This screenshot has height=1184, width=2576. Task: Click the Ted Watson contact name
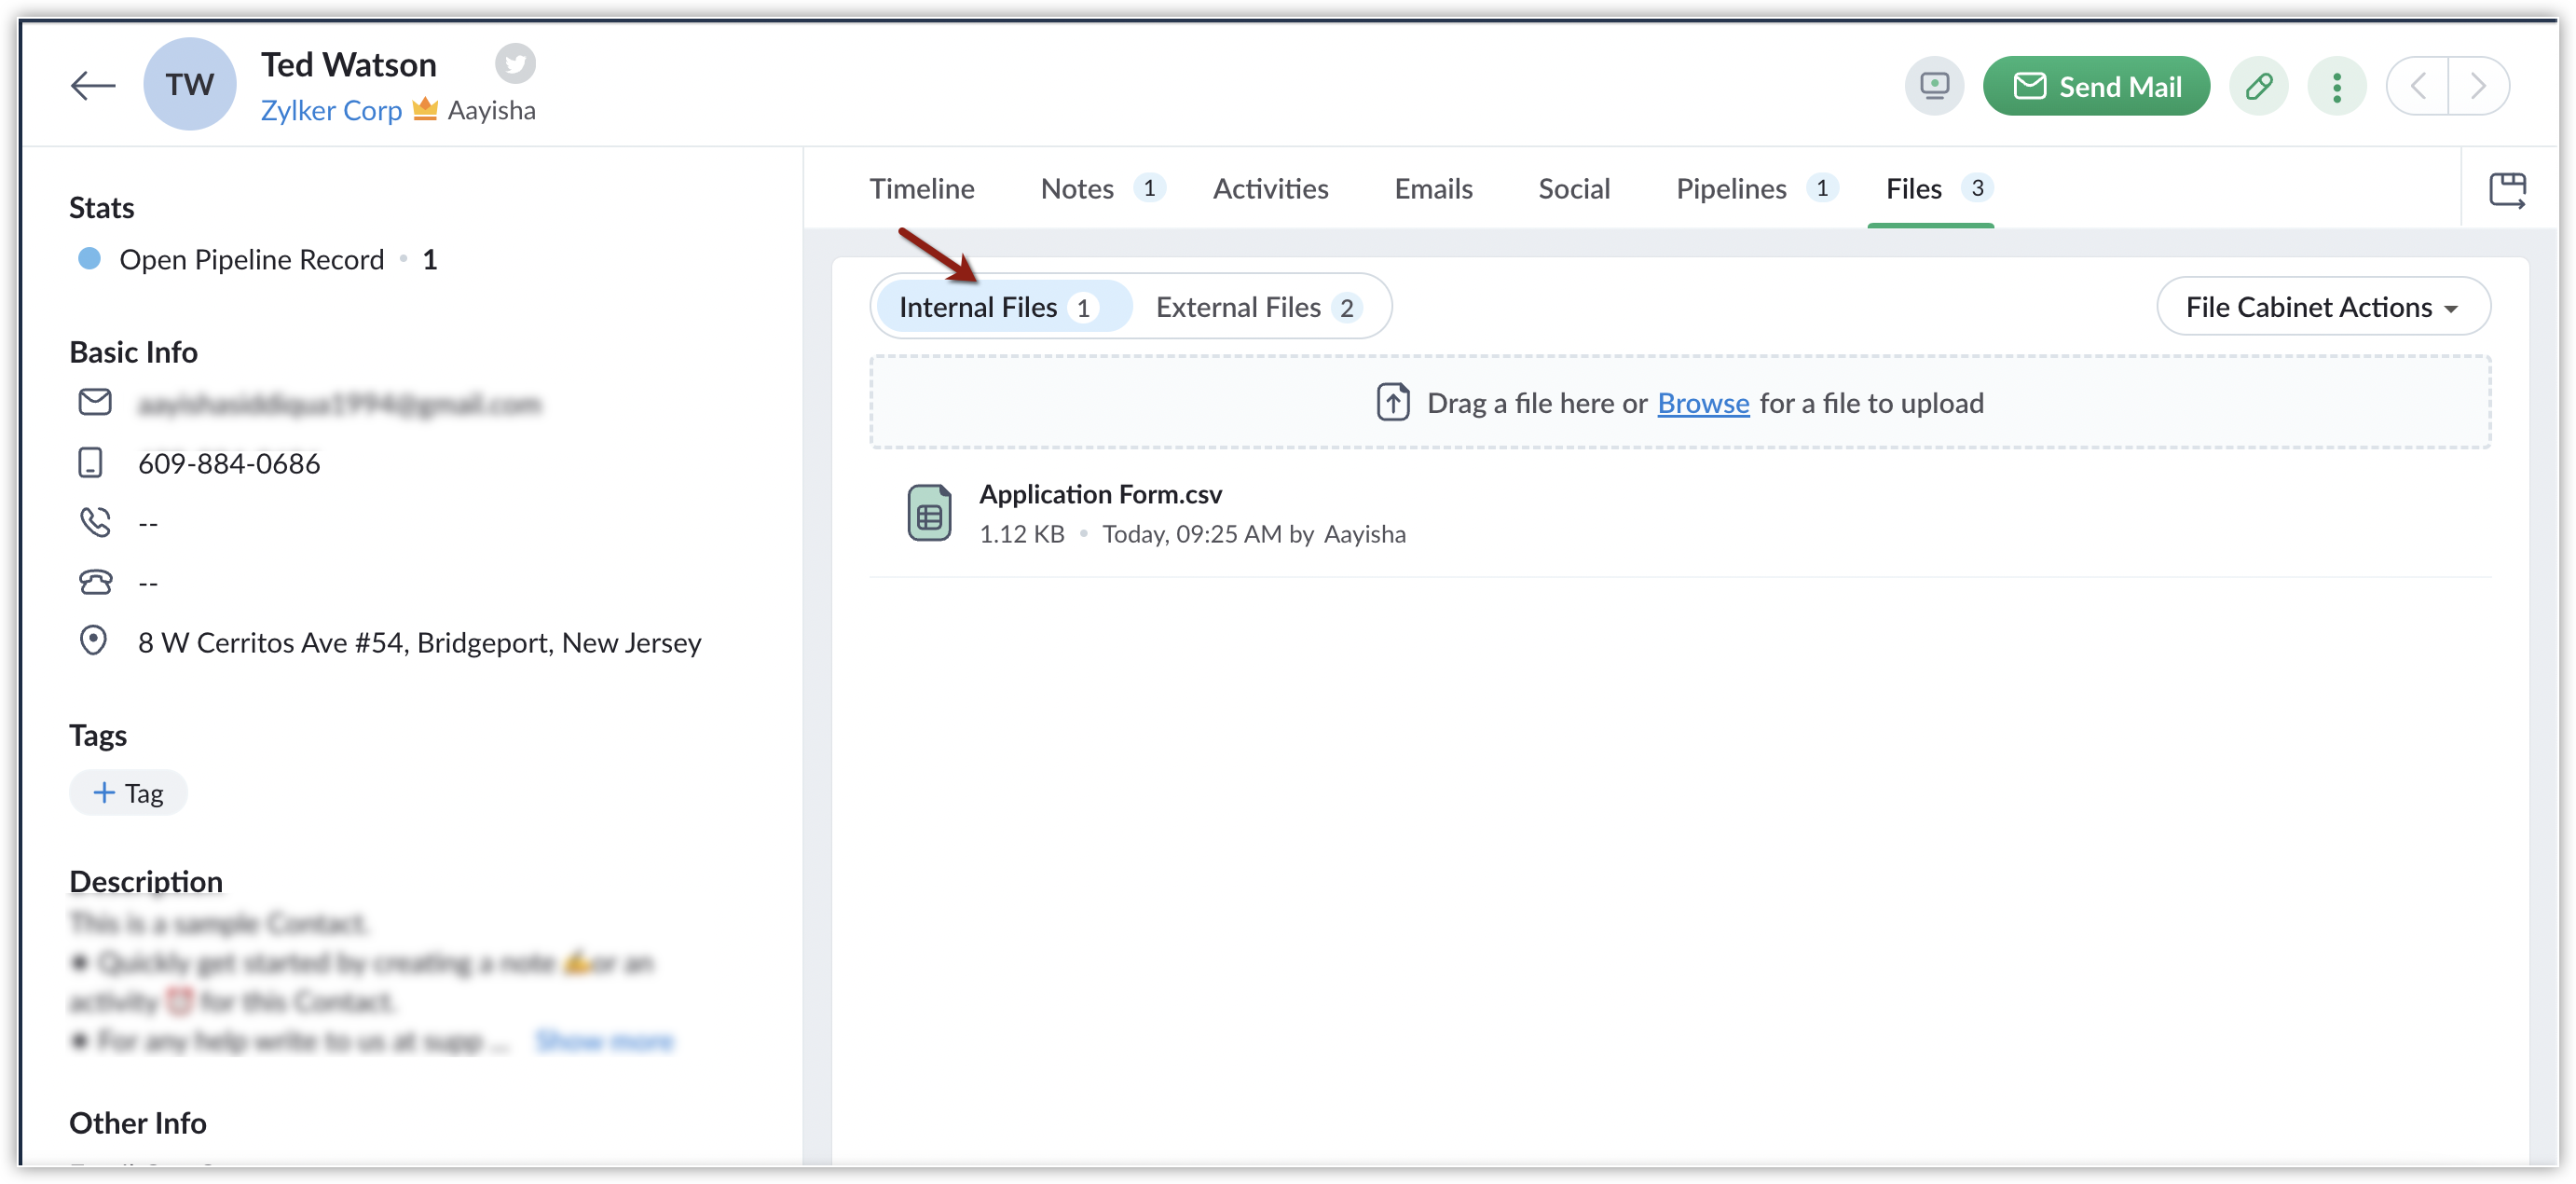click(348, 65)
